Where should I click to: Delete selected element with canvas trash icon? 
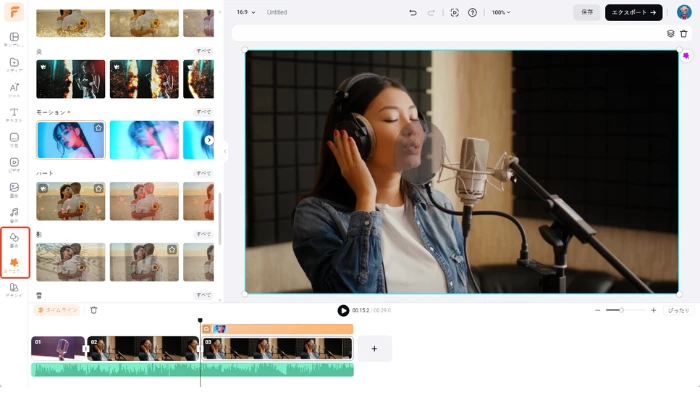(684, 33)
